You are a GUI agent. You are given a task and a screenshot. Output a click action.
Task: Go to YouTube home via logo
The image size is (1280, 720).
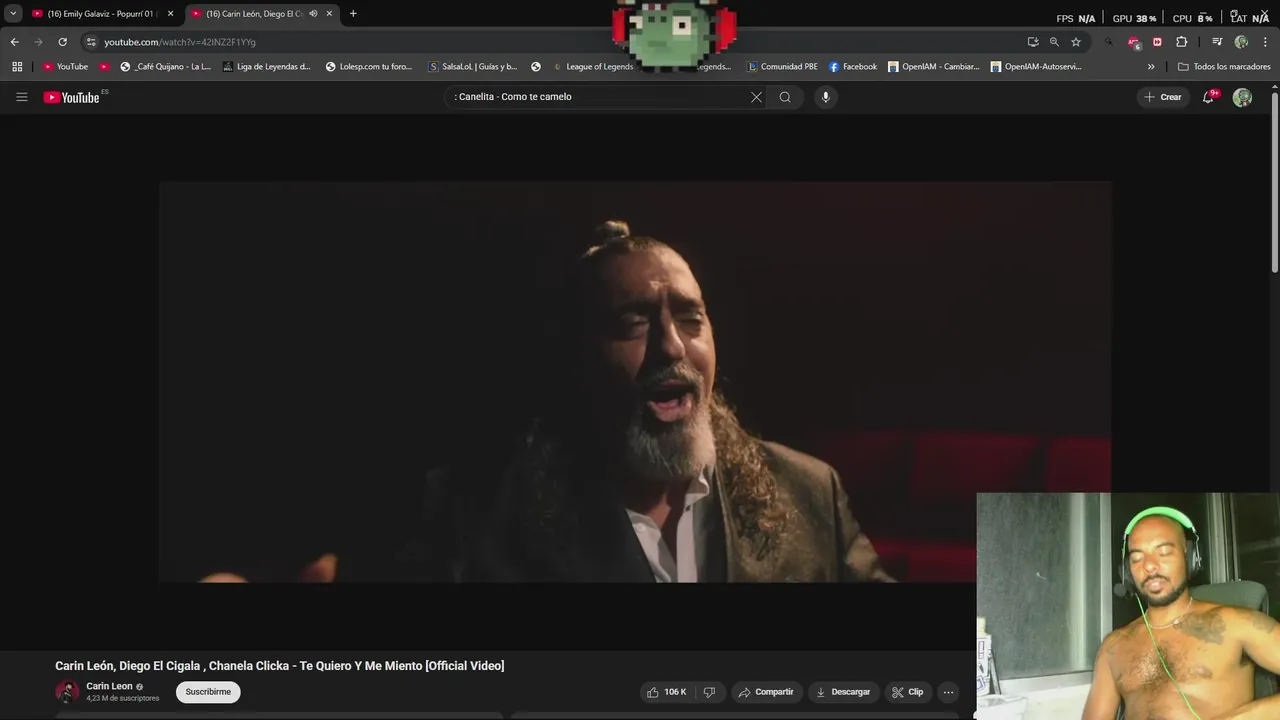click(73, 97)
